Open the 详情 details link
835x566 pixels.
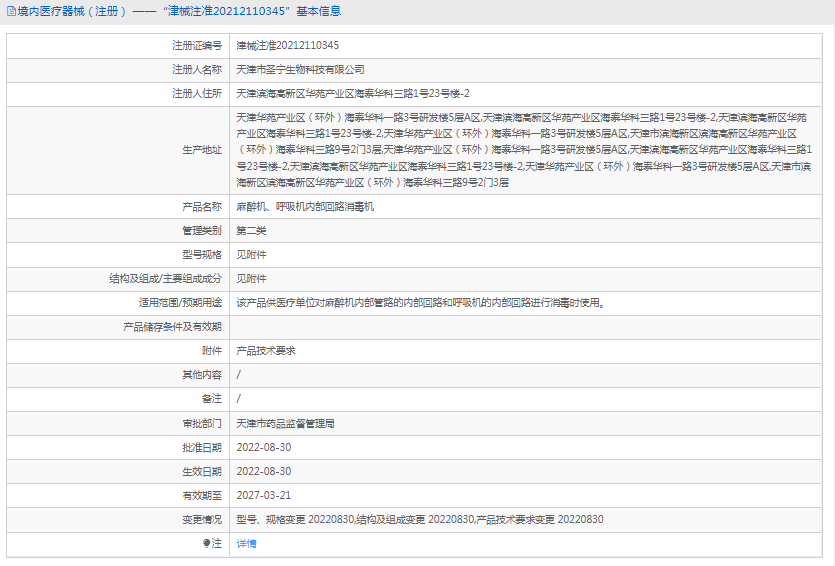(x=246, y=543)
